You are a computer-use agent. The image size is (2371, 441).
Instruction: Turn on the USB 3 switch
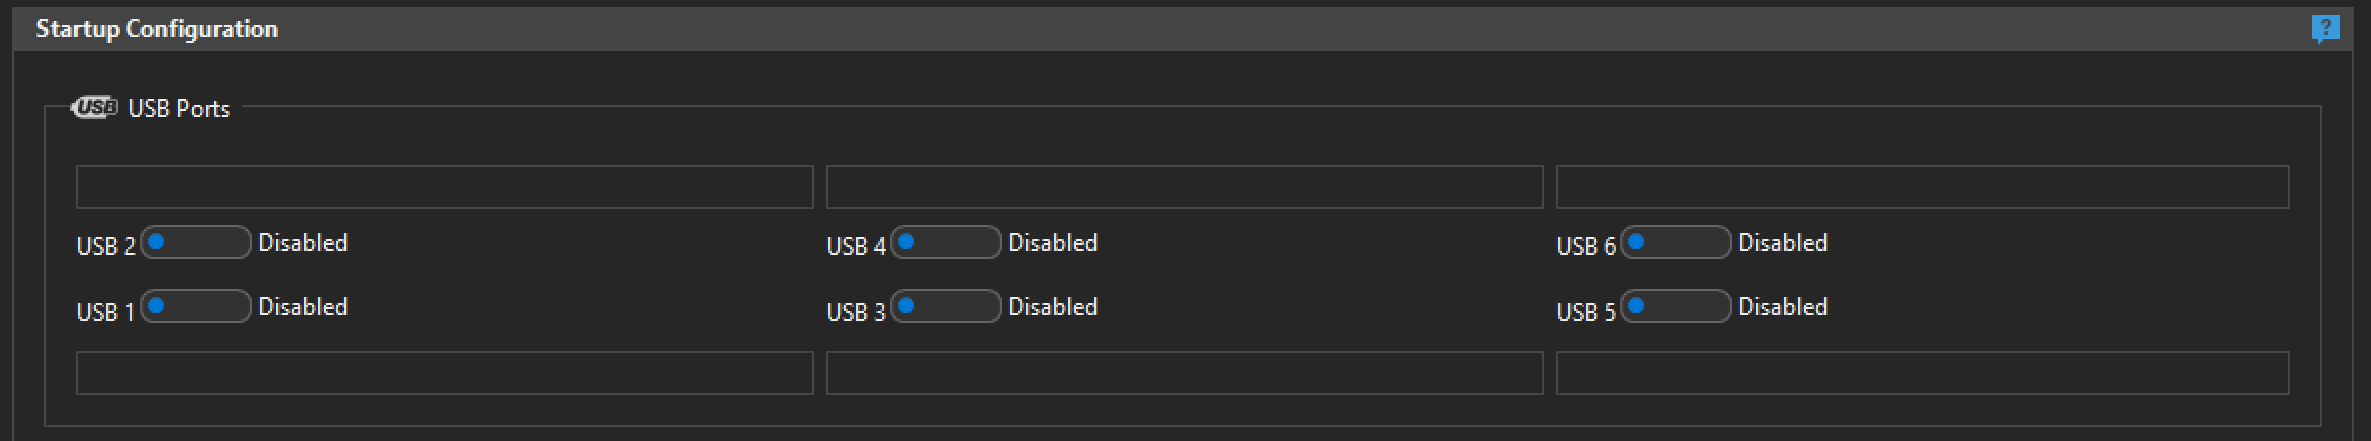coord(946,306)
